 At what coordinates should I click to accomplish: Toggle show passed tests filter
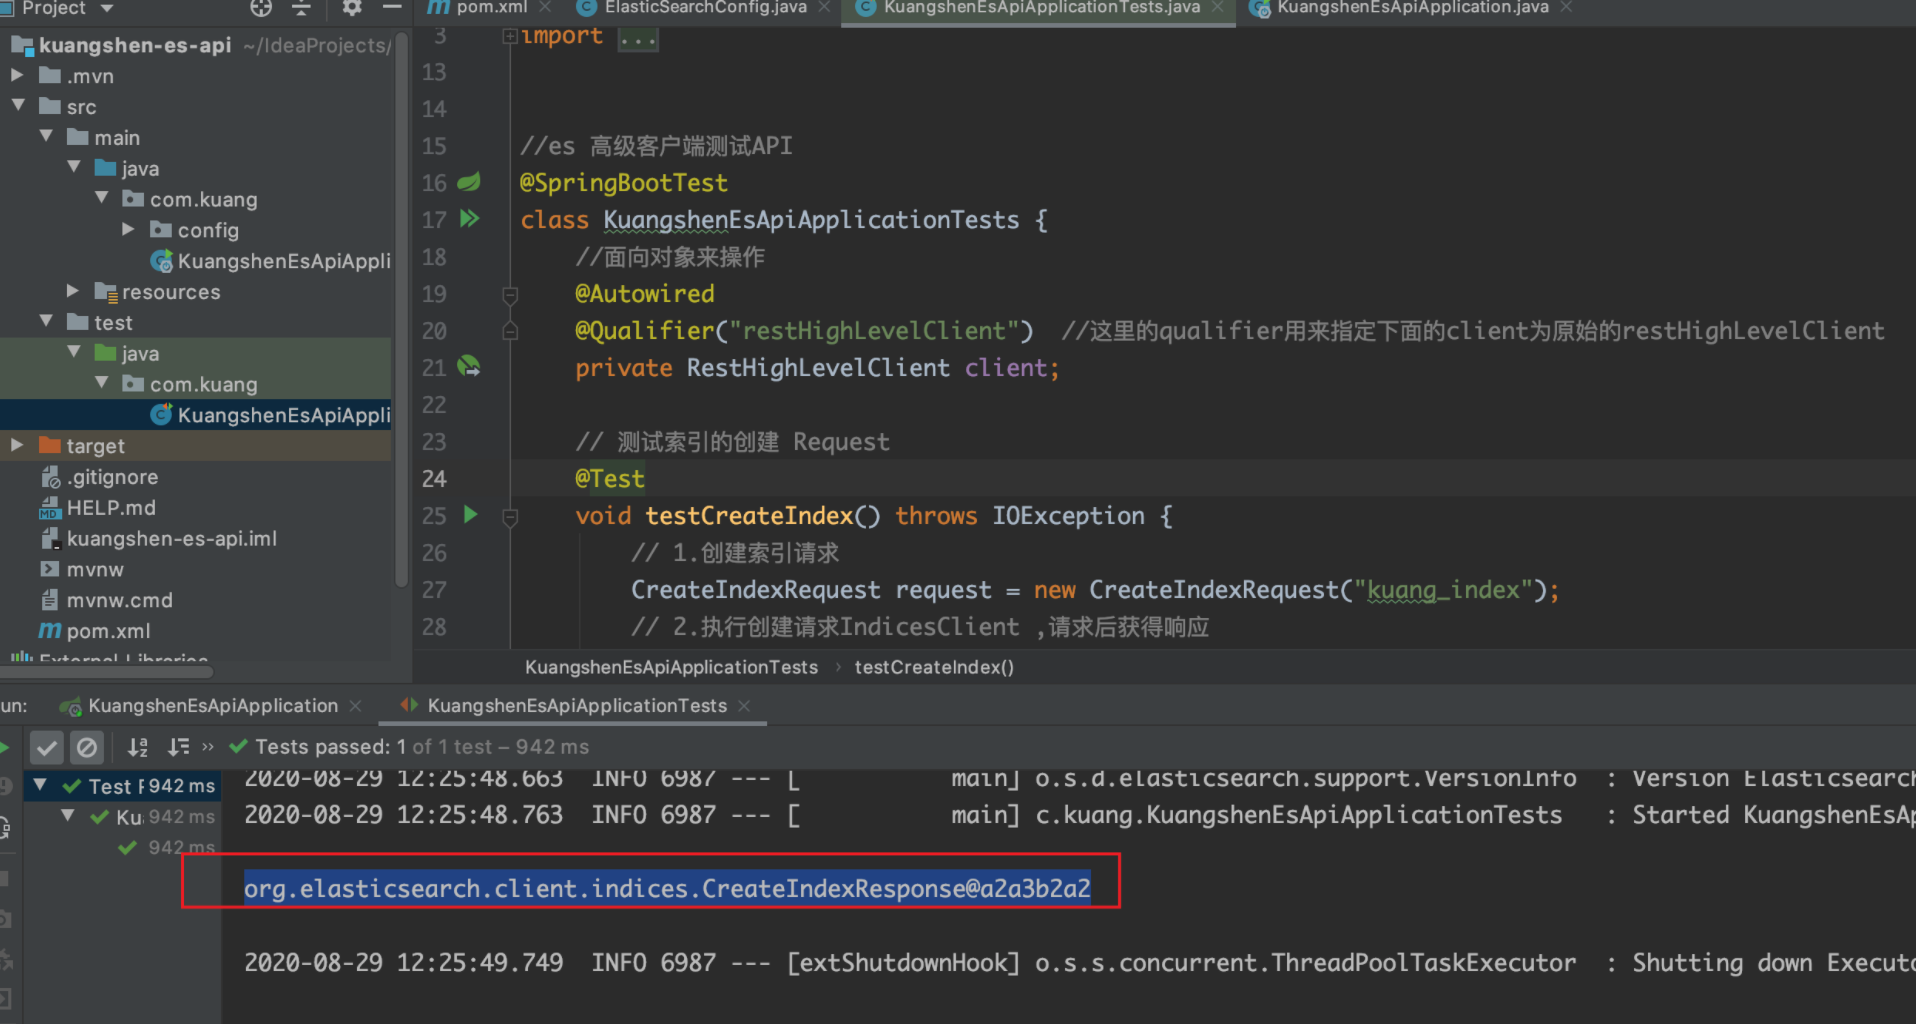point(46,747)
